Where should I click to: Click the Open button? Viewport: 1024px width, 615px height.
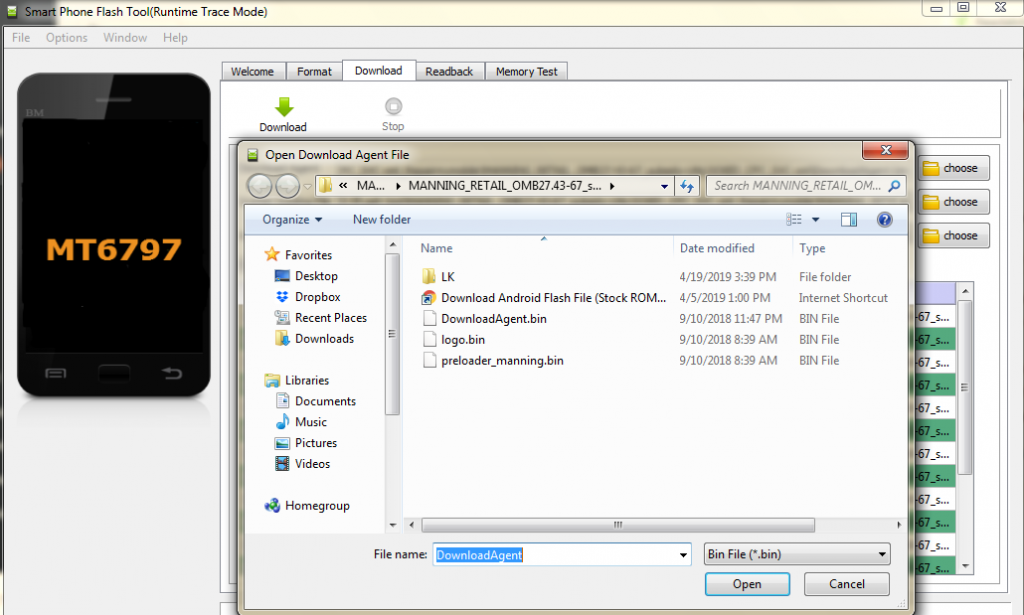[746, 584]
